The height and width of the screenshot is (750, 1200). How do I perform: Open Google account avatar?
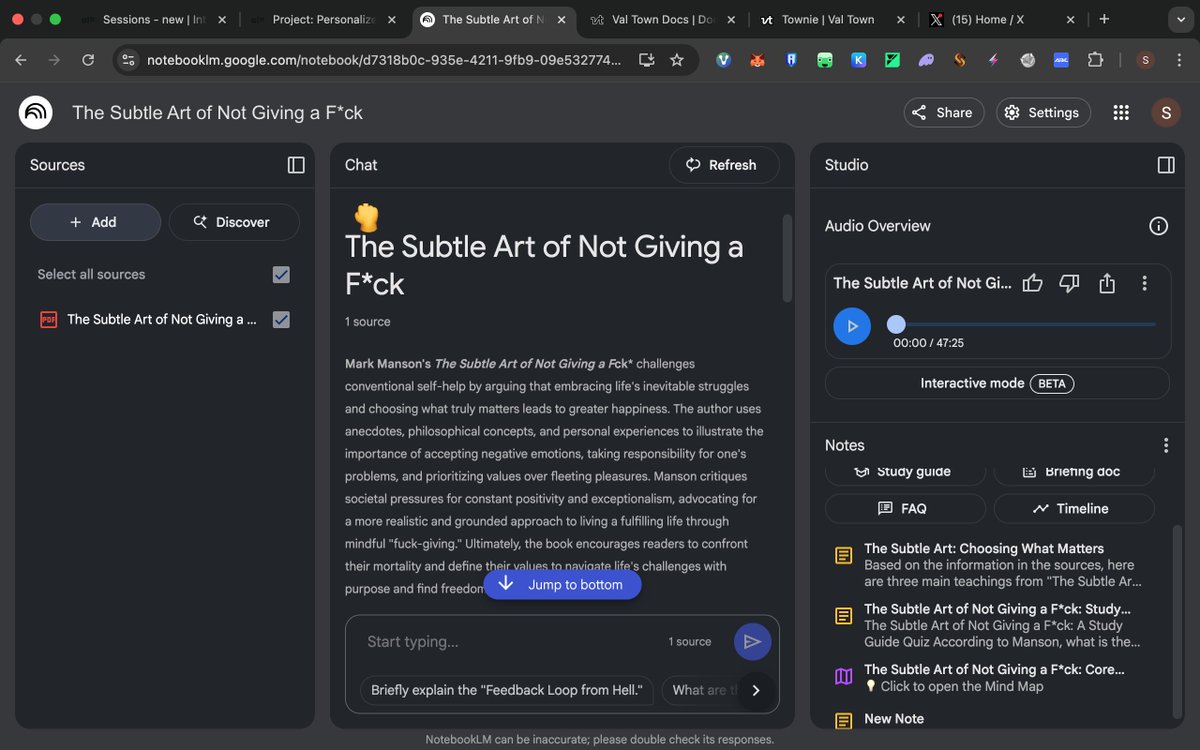pyautogui.click(x=1165, y=113)
